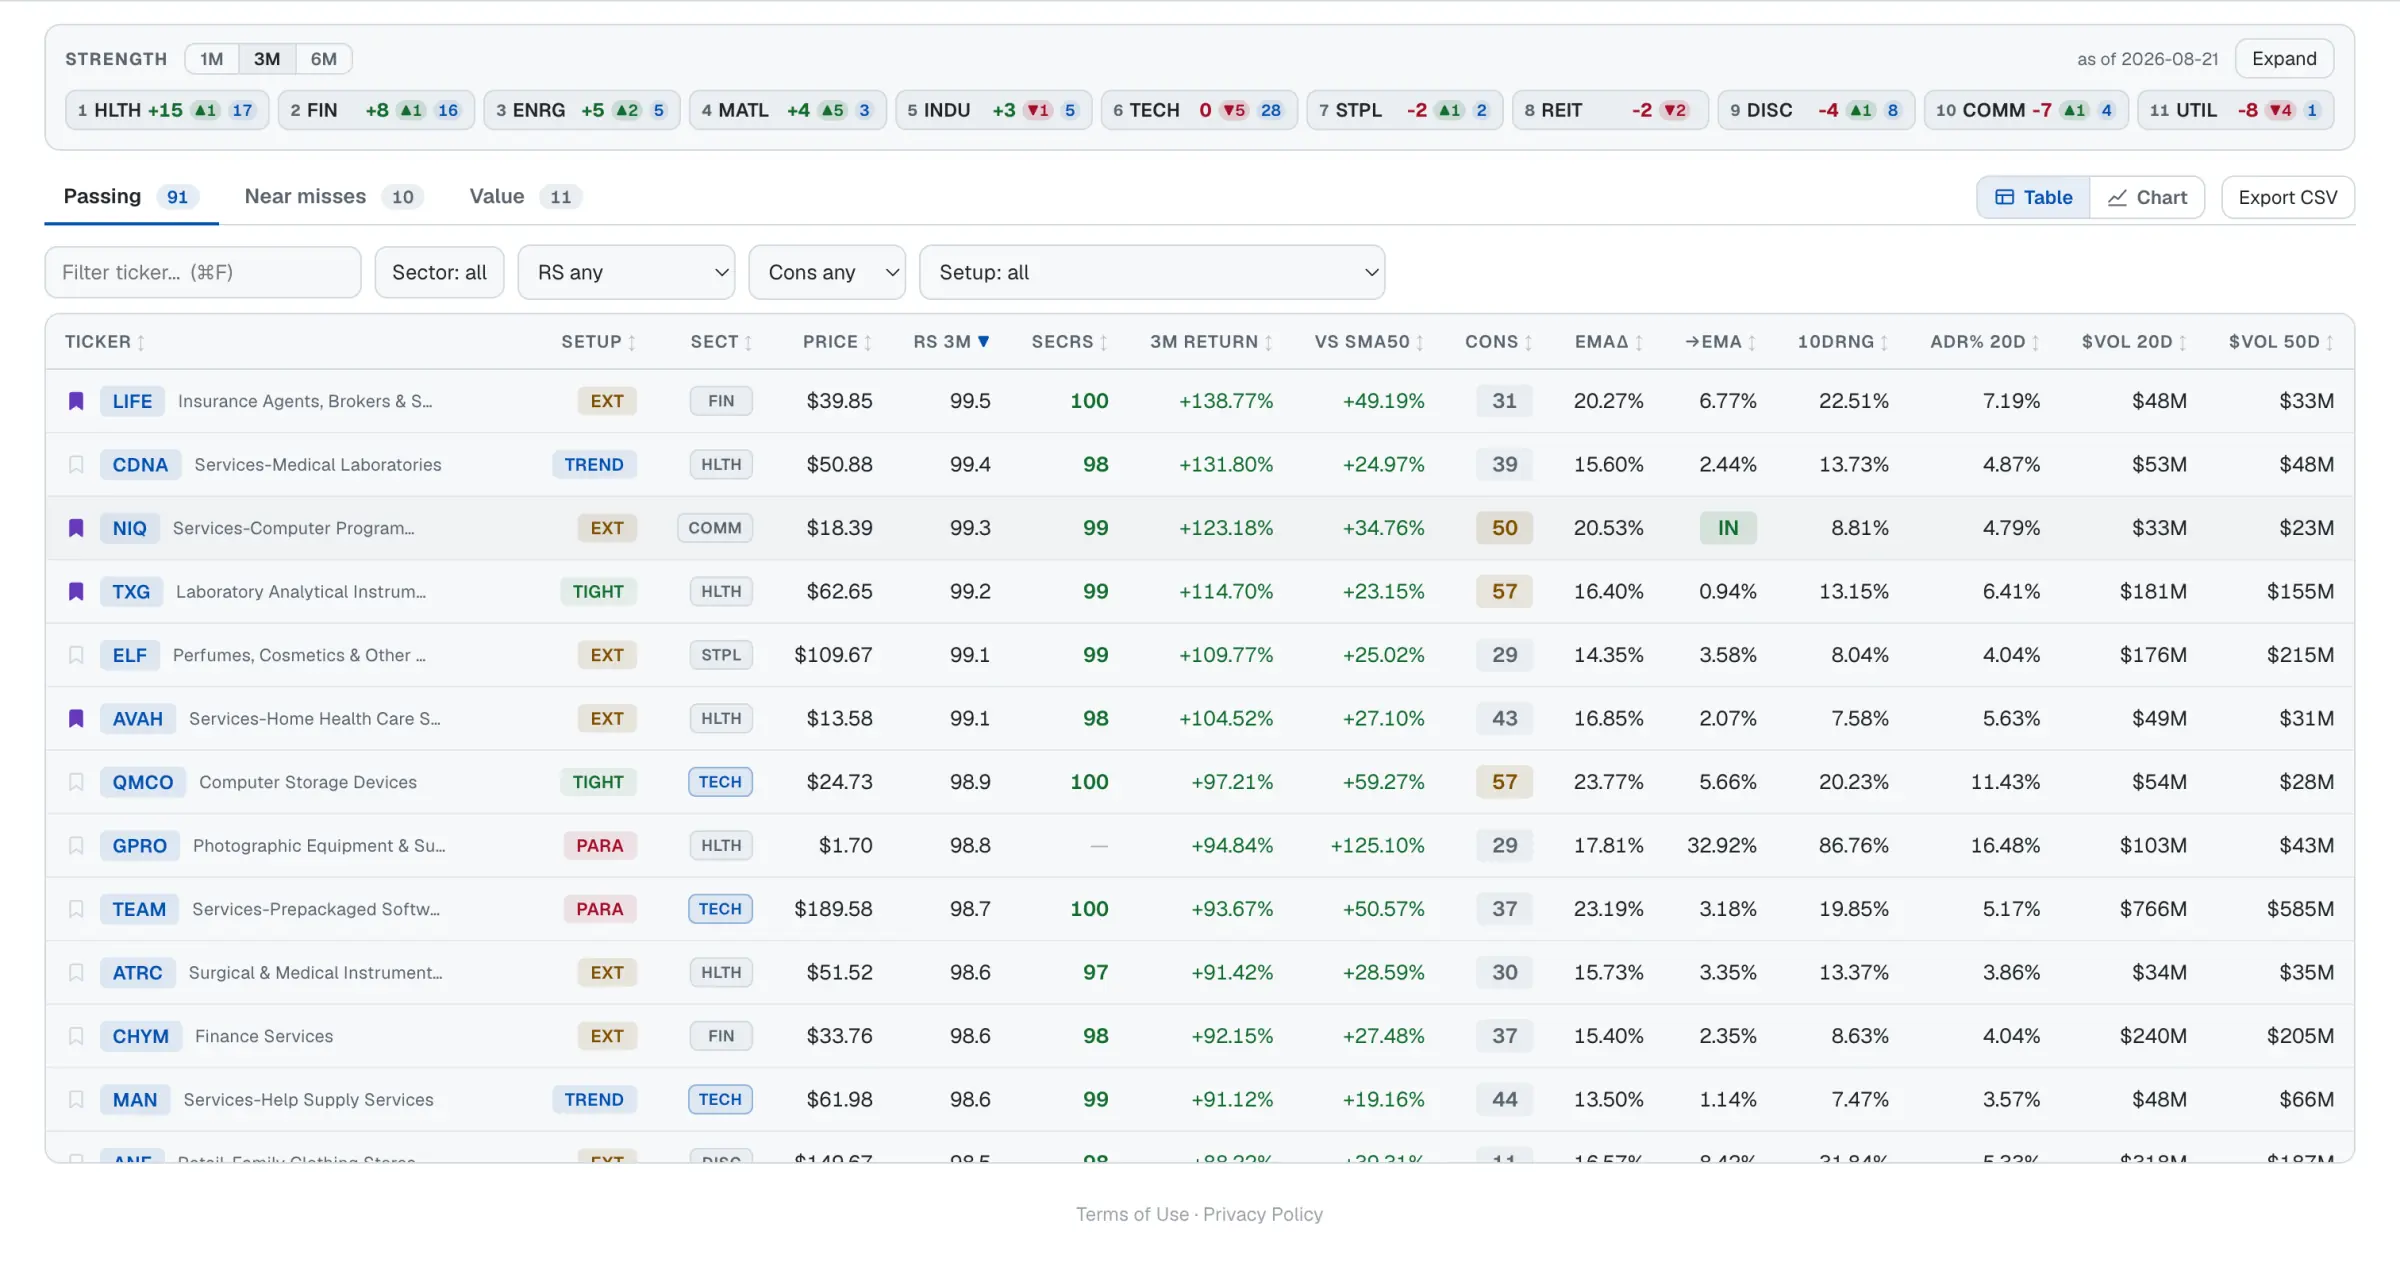Viewport: 2400px width, 1274px height.
Task: Toggle bookmark for TEAM row
Action: pos(76,909)
